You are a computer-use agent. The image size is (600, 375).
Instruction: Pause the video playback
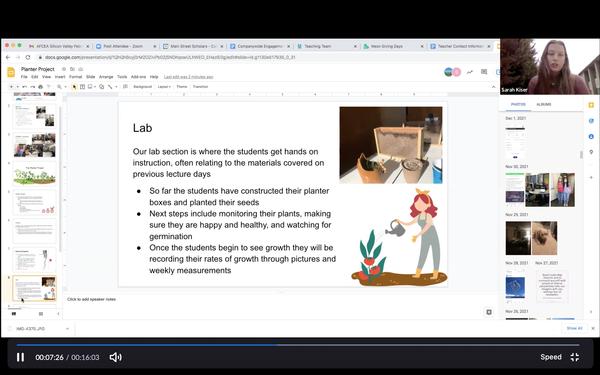(x=20, y=357)
